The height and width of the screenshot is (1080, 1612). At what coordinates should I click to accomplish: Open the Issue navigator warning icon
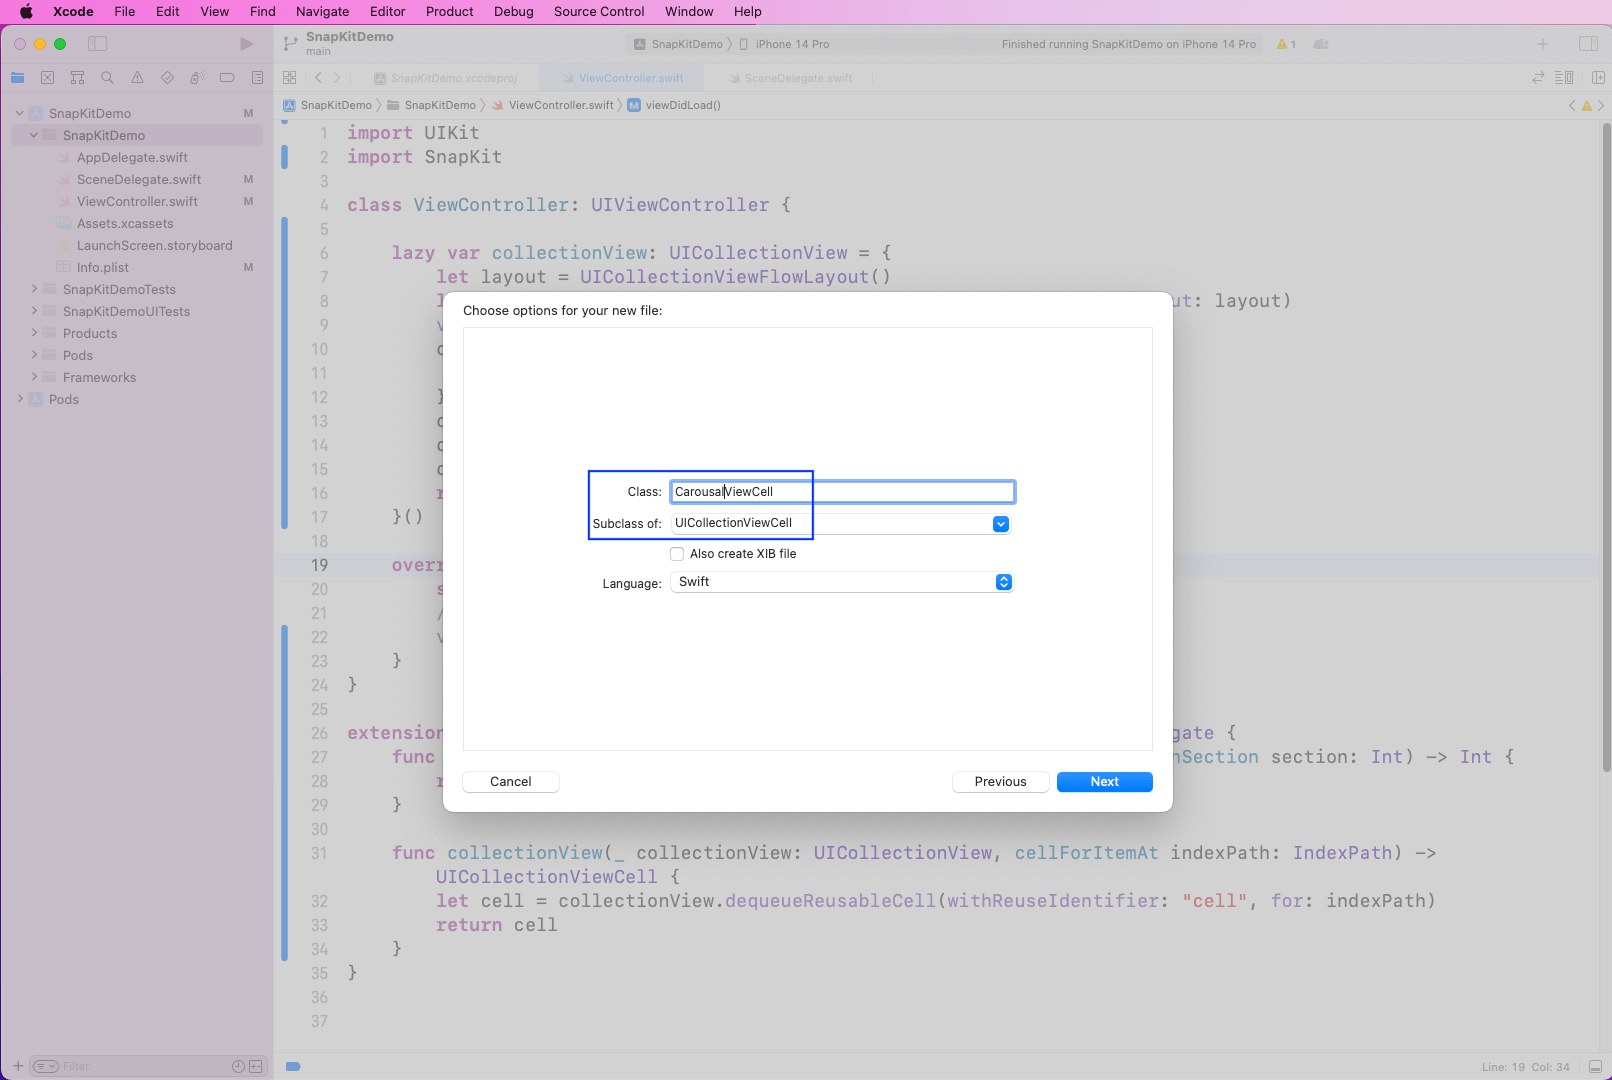pos(137,78)
